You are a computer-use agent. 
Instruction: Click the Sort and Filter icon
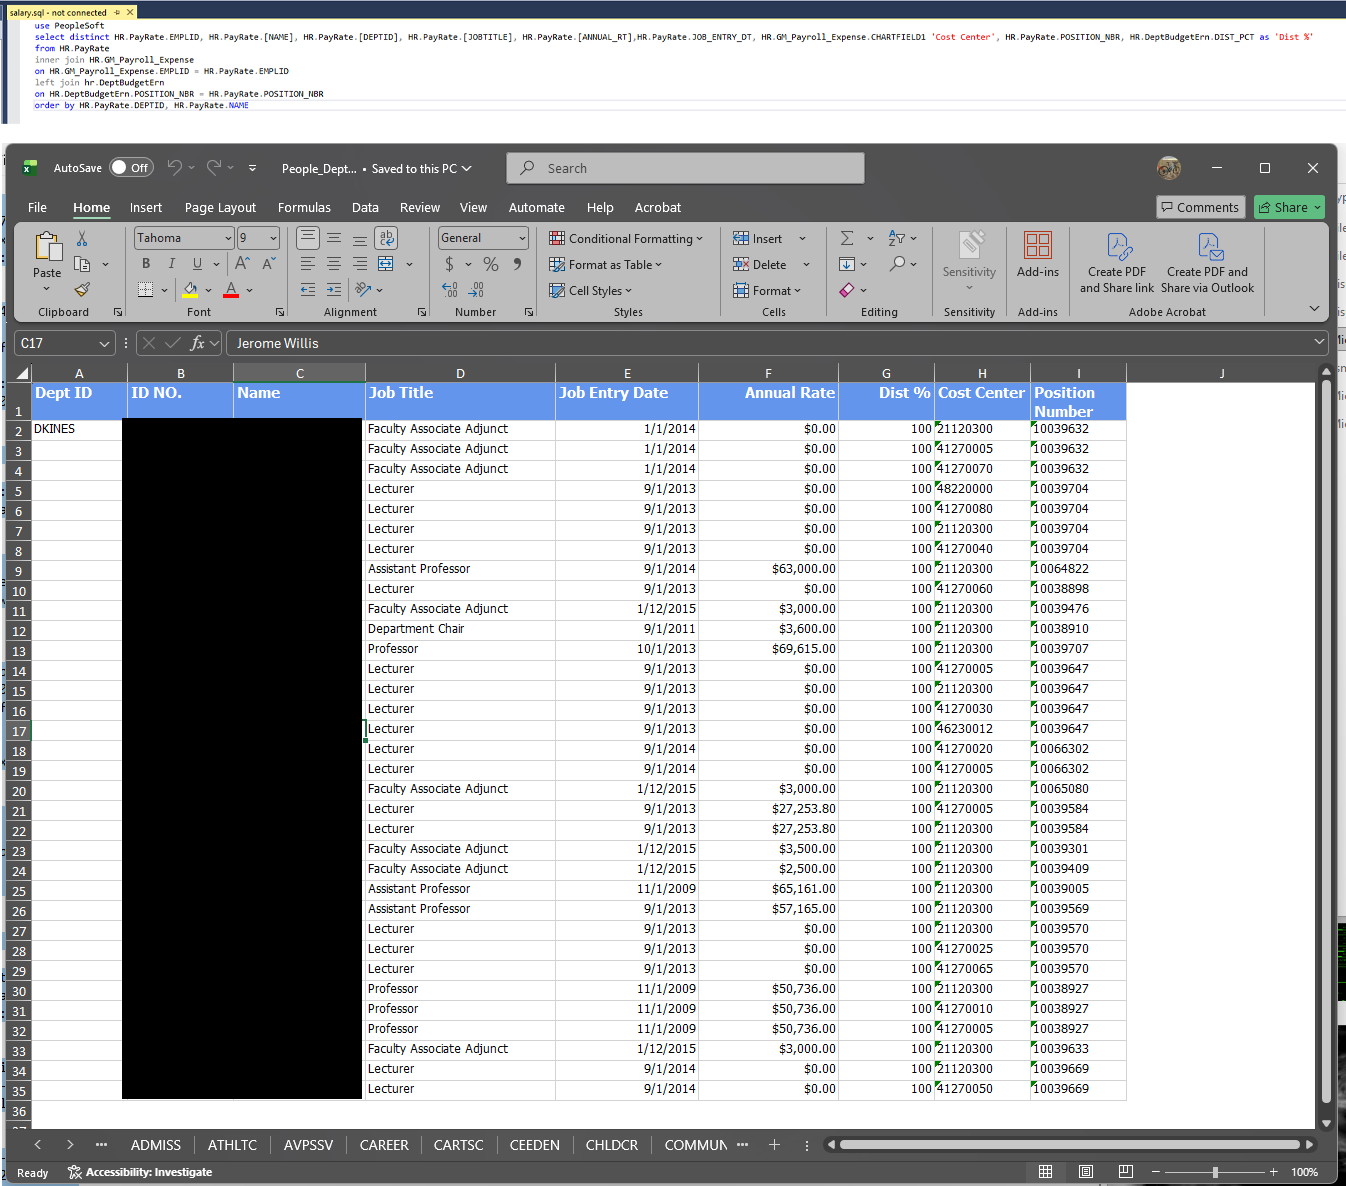tap(897, 238)
